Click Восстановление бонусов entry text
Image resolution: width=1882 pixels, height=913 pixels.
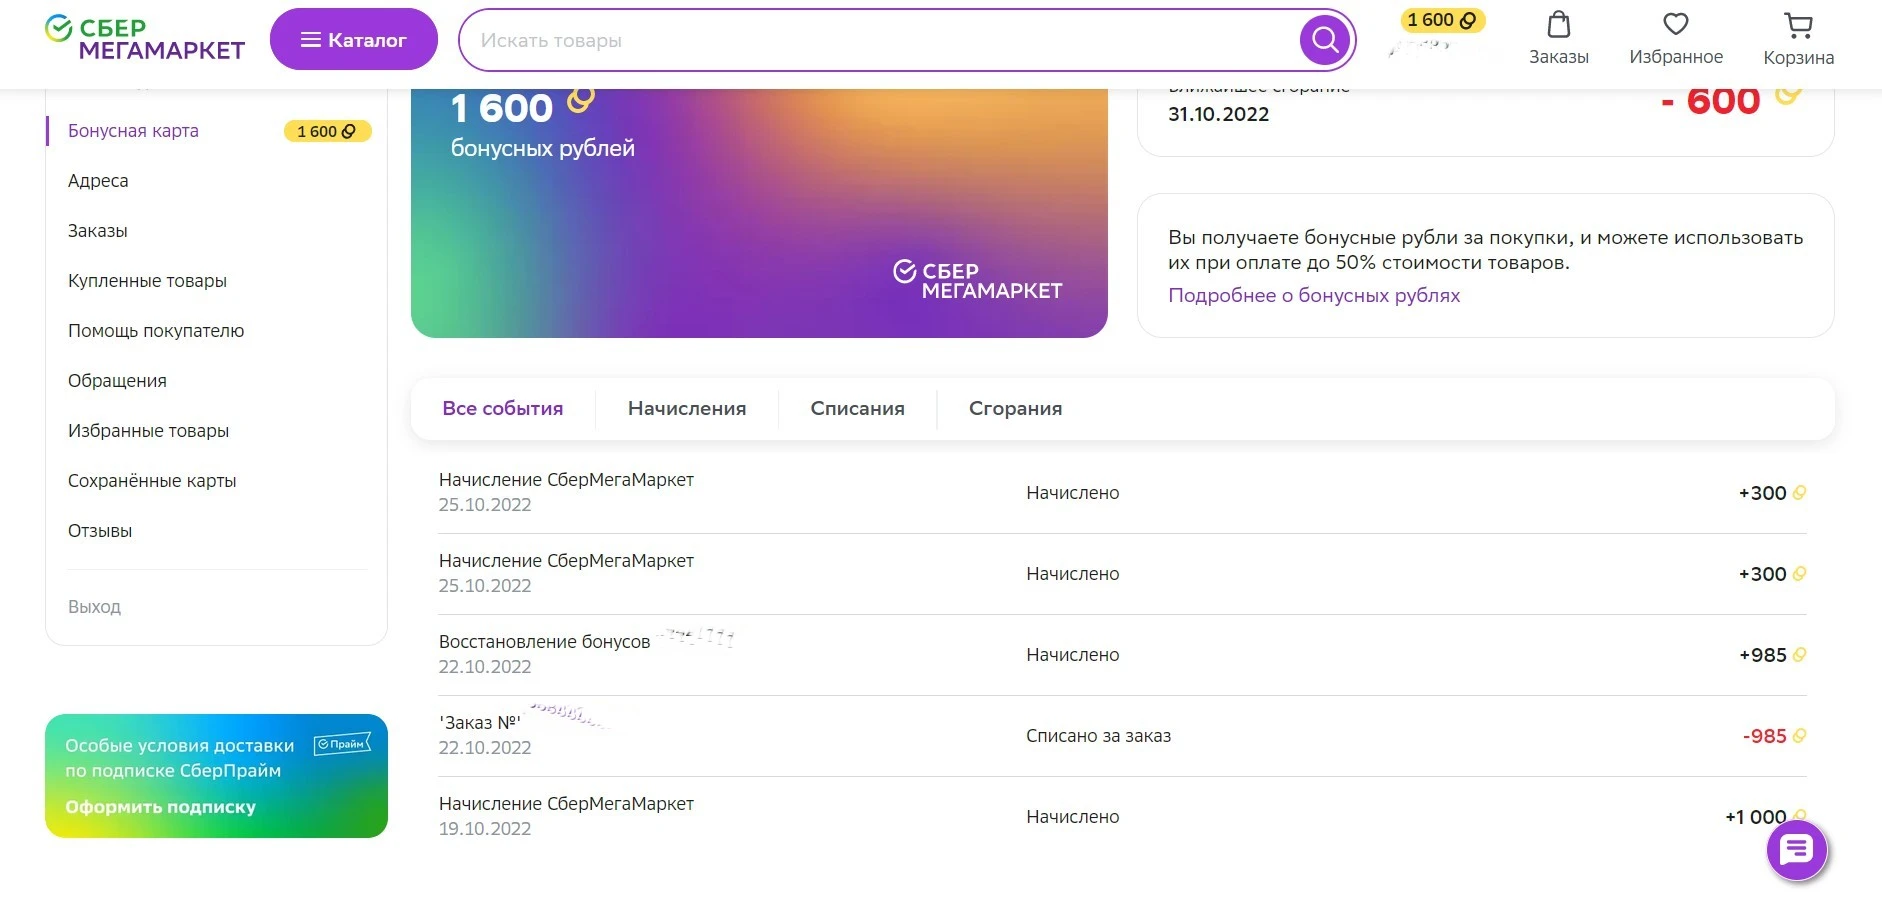544,642
